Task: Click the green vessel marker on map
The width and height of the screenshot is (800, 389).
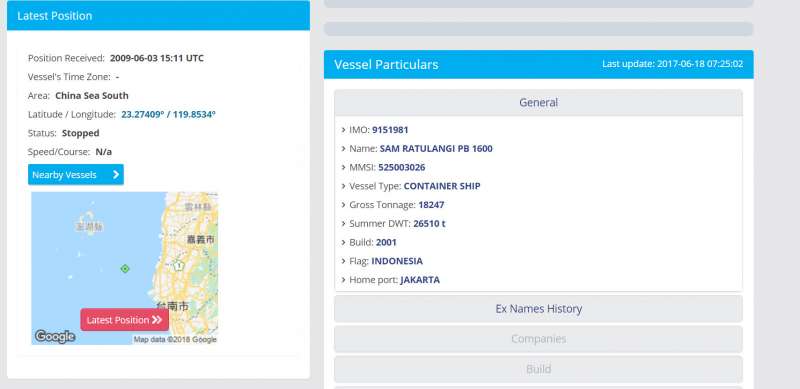Action: (x=125, y=269)
